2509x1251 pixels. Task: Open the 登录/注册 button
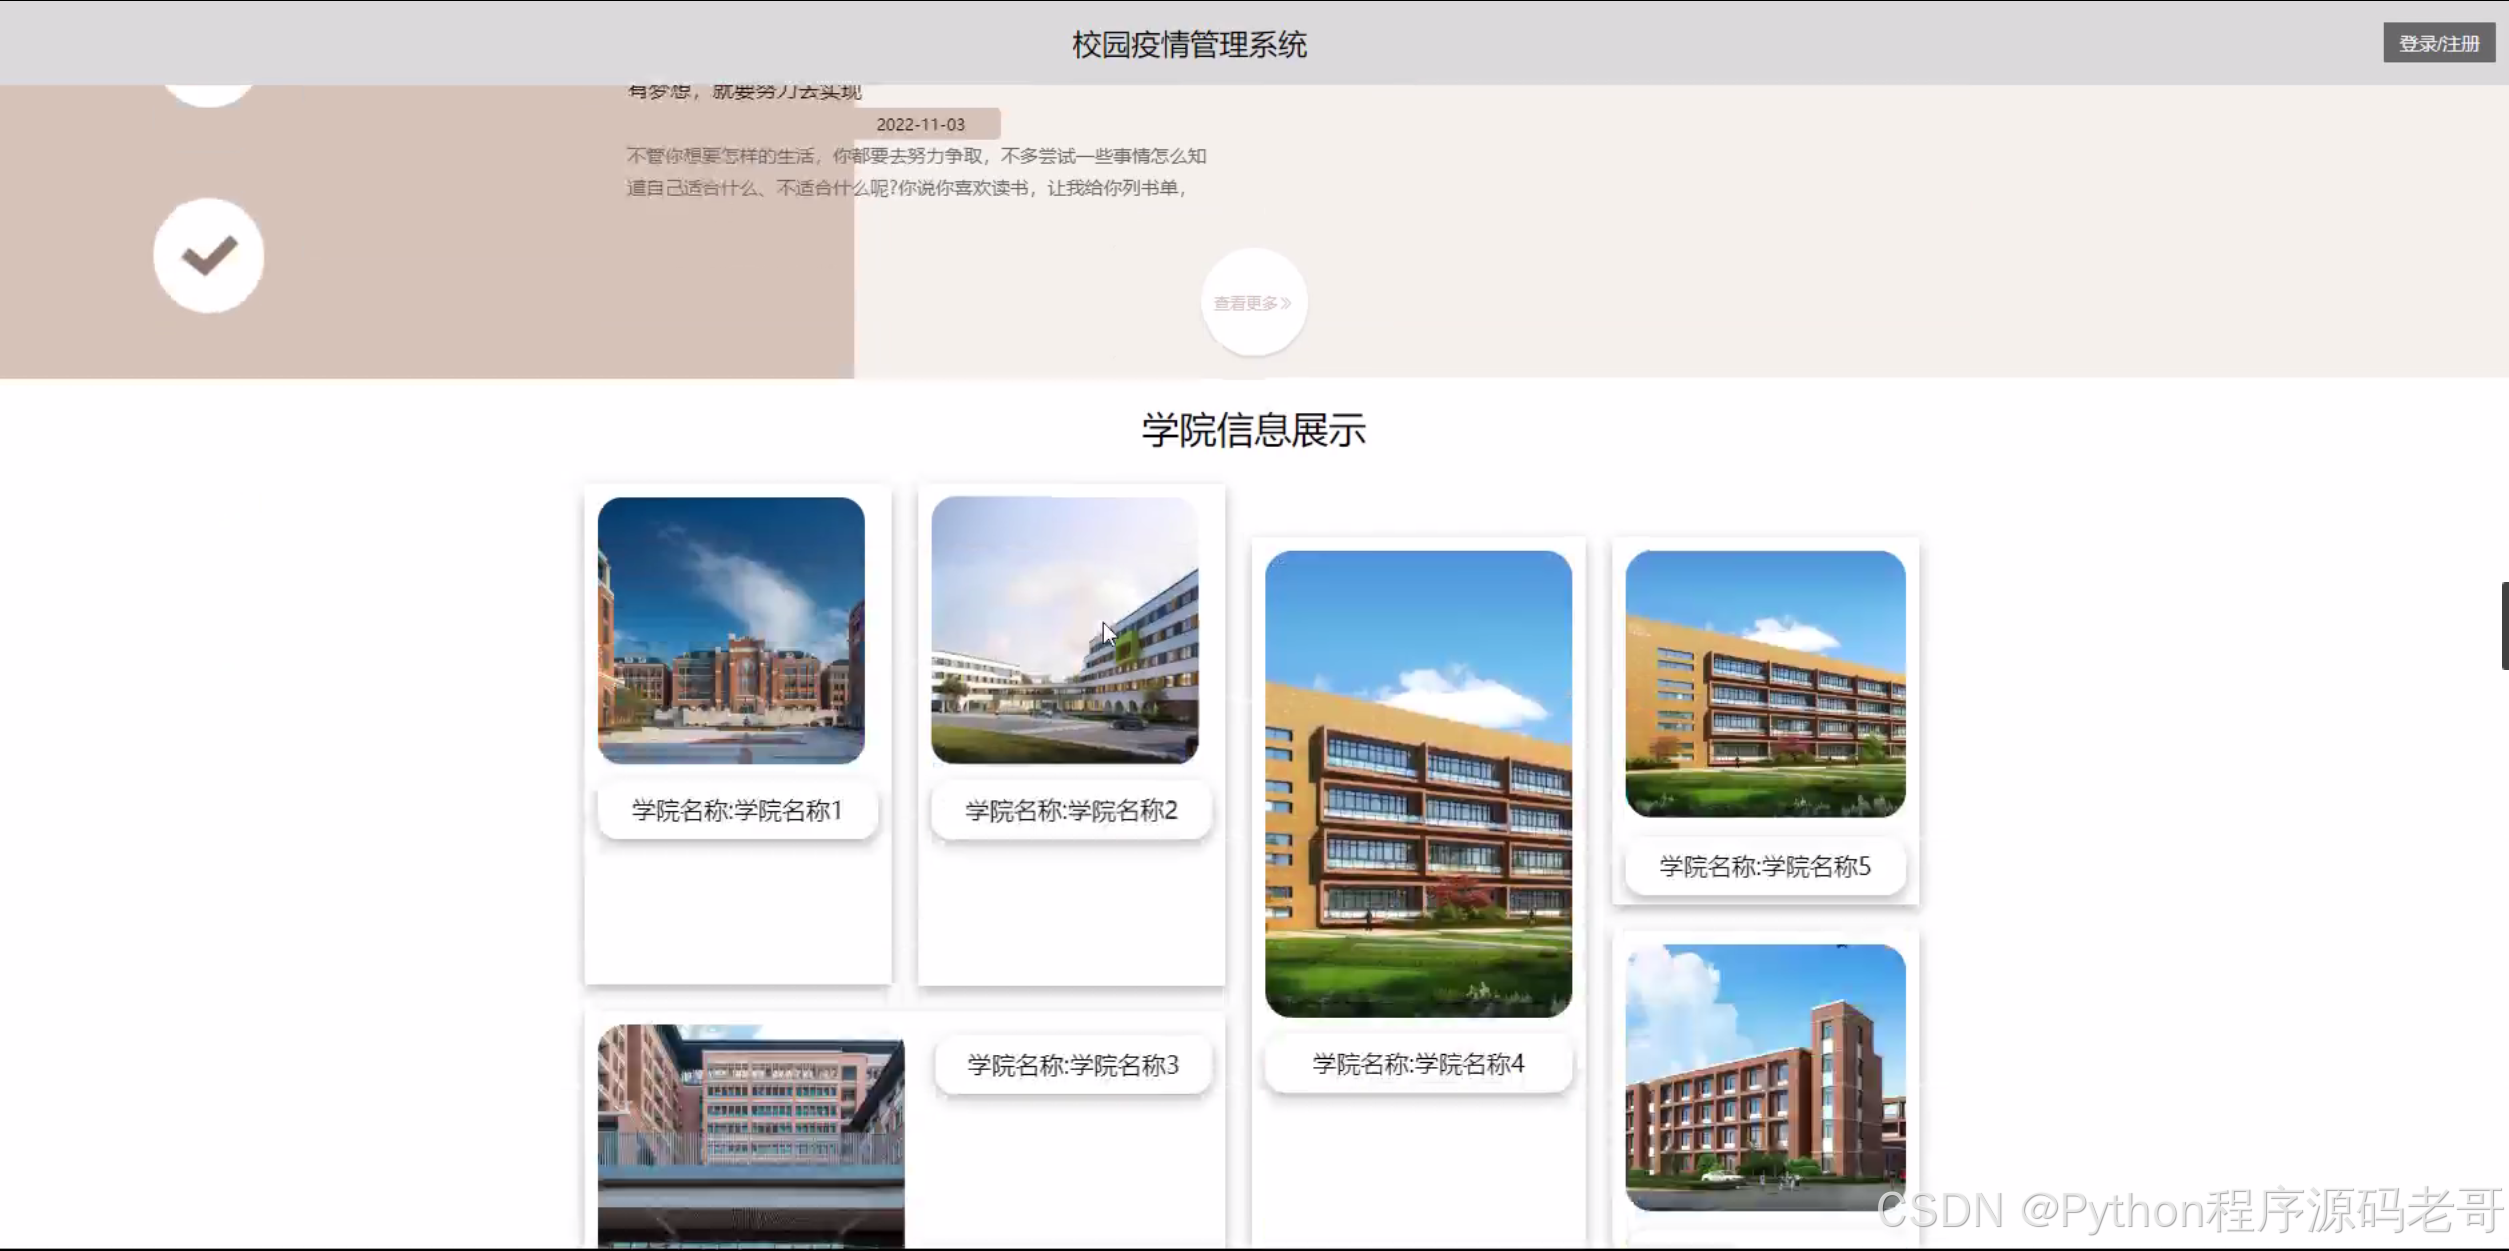[x=2438, y=43]
